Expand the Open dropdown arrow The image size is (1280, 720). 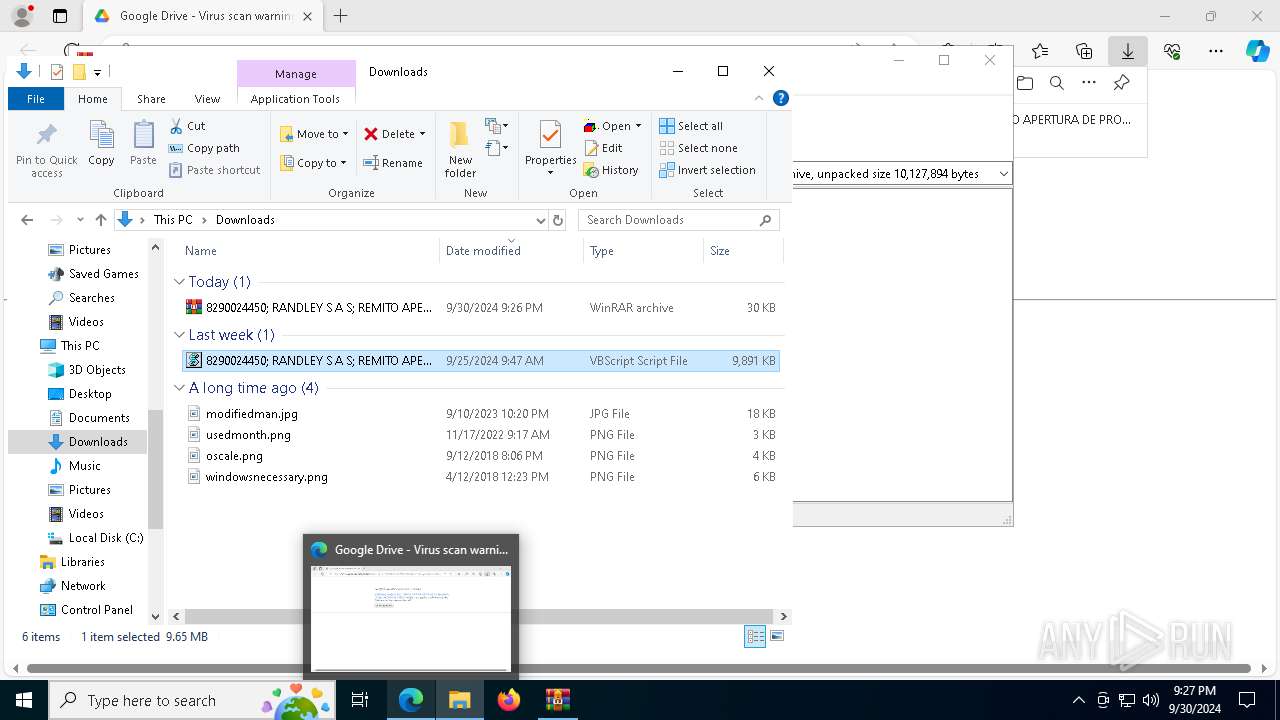tap(638, 126)
